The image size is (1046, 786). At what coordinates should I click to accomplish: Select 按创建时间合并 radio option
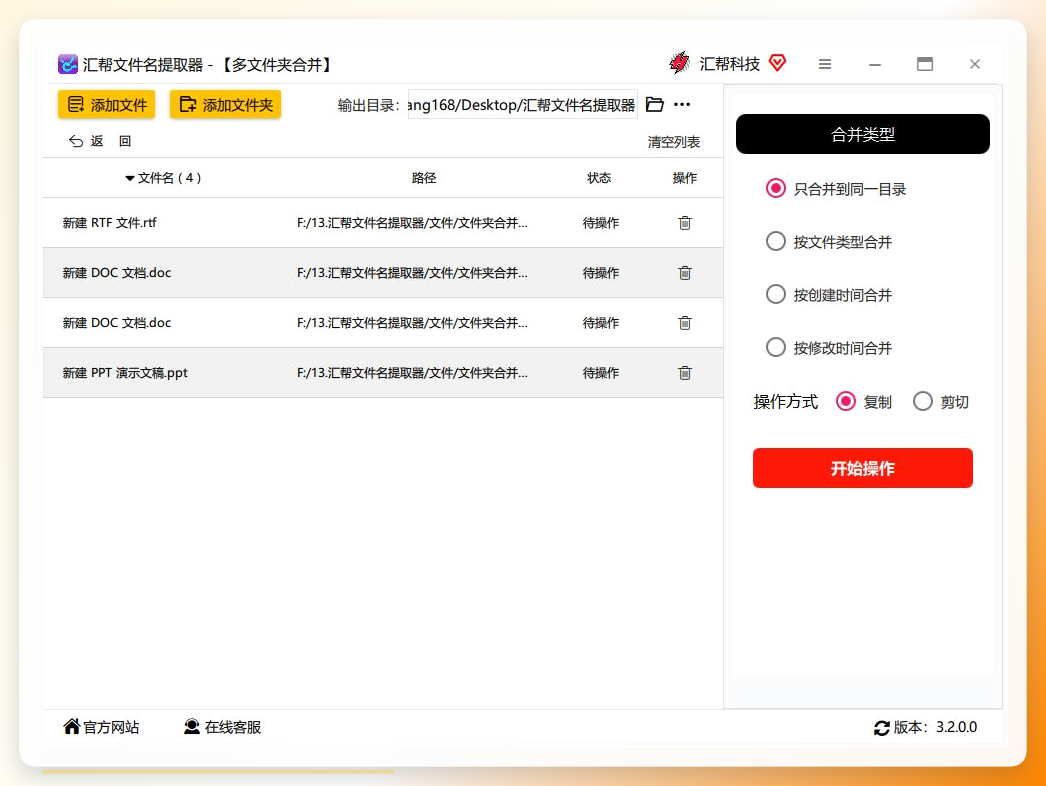tap(775, 294)
